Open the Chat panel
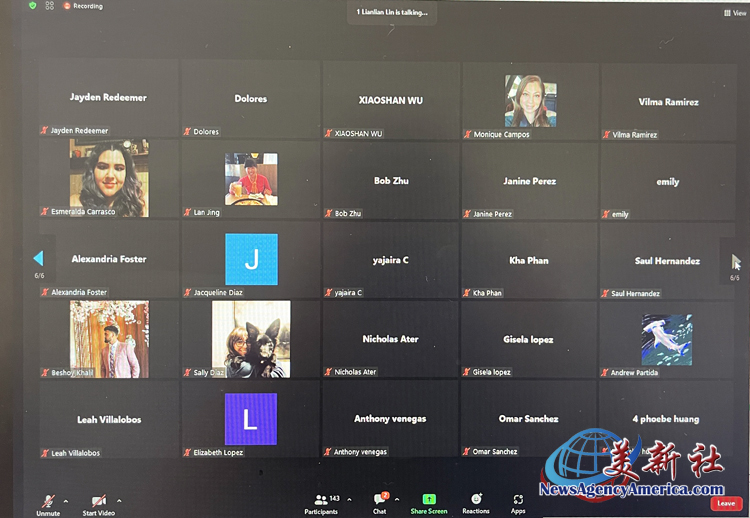The height and width of the screenshot is (518, 750). (380, 504)
